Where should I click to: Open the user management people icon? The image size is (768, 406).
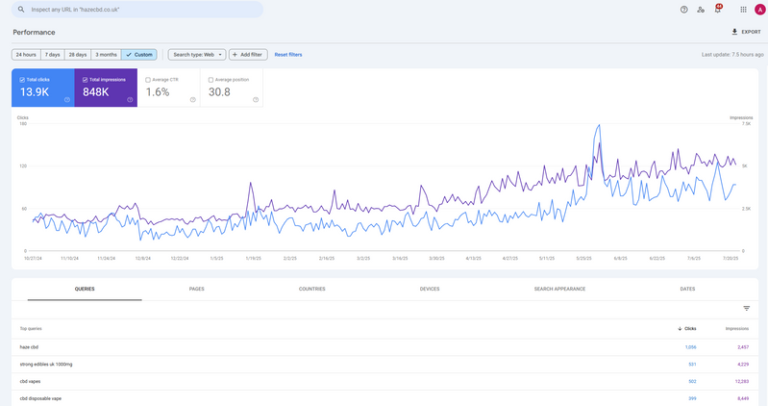point(701,9)
